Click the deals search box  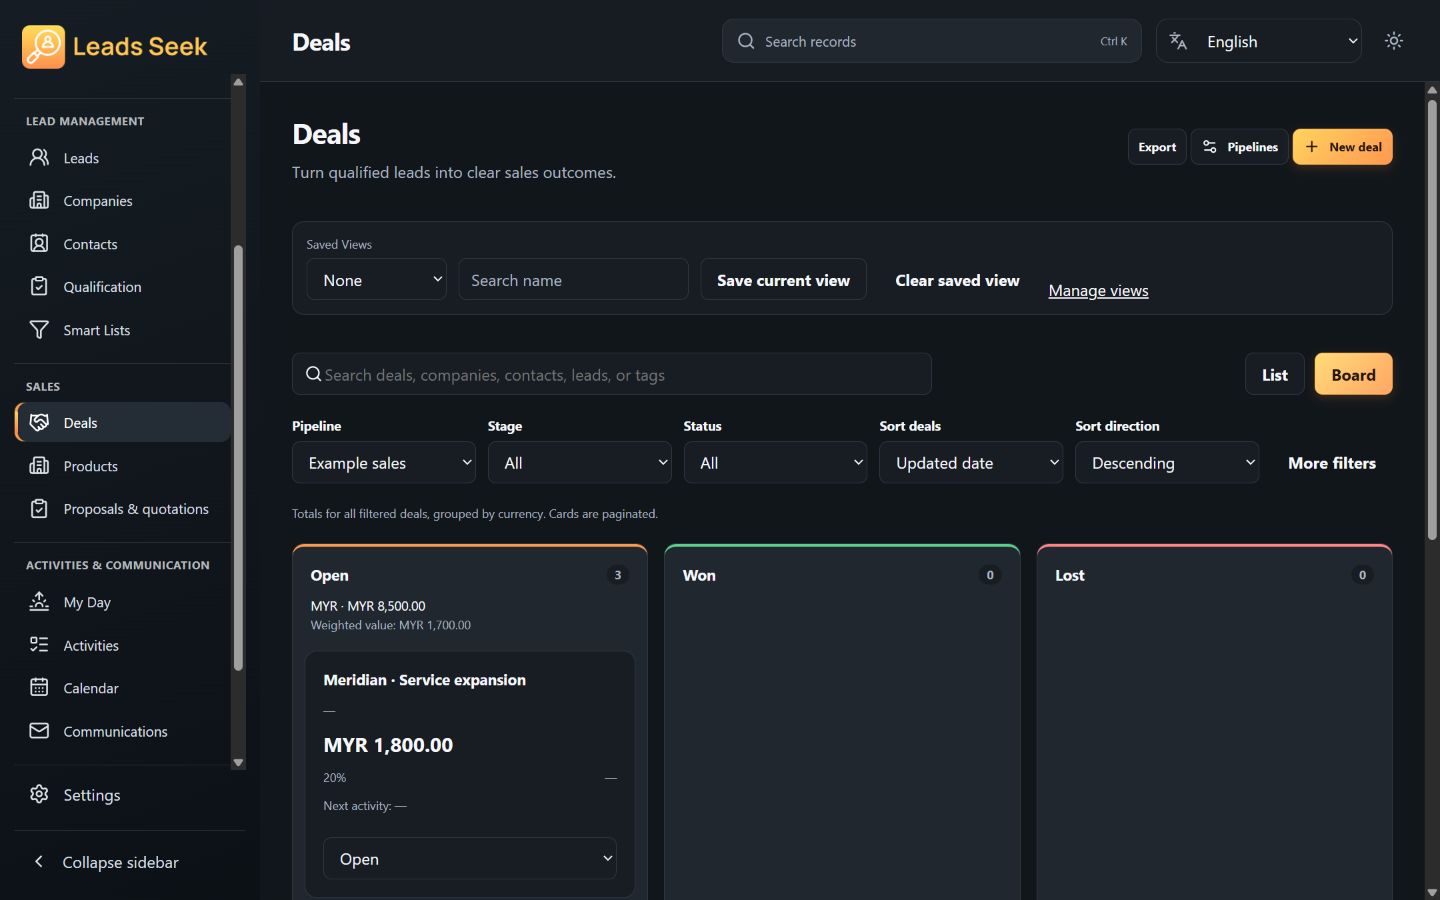pos(612,374)
